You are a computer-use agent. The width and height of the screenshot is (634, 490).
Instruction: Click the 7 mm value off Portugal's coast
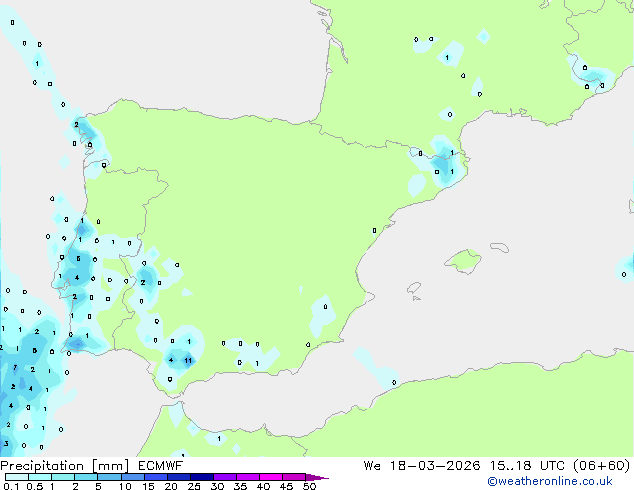click(16, 369)
